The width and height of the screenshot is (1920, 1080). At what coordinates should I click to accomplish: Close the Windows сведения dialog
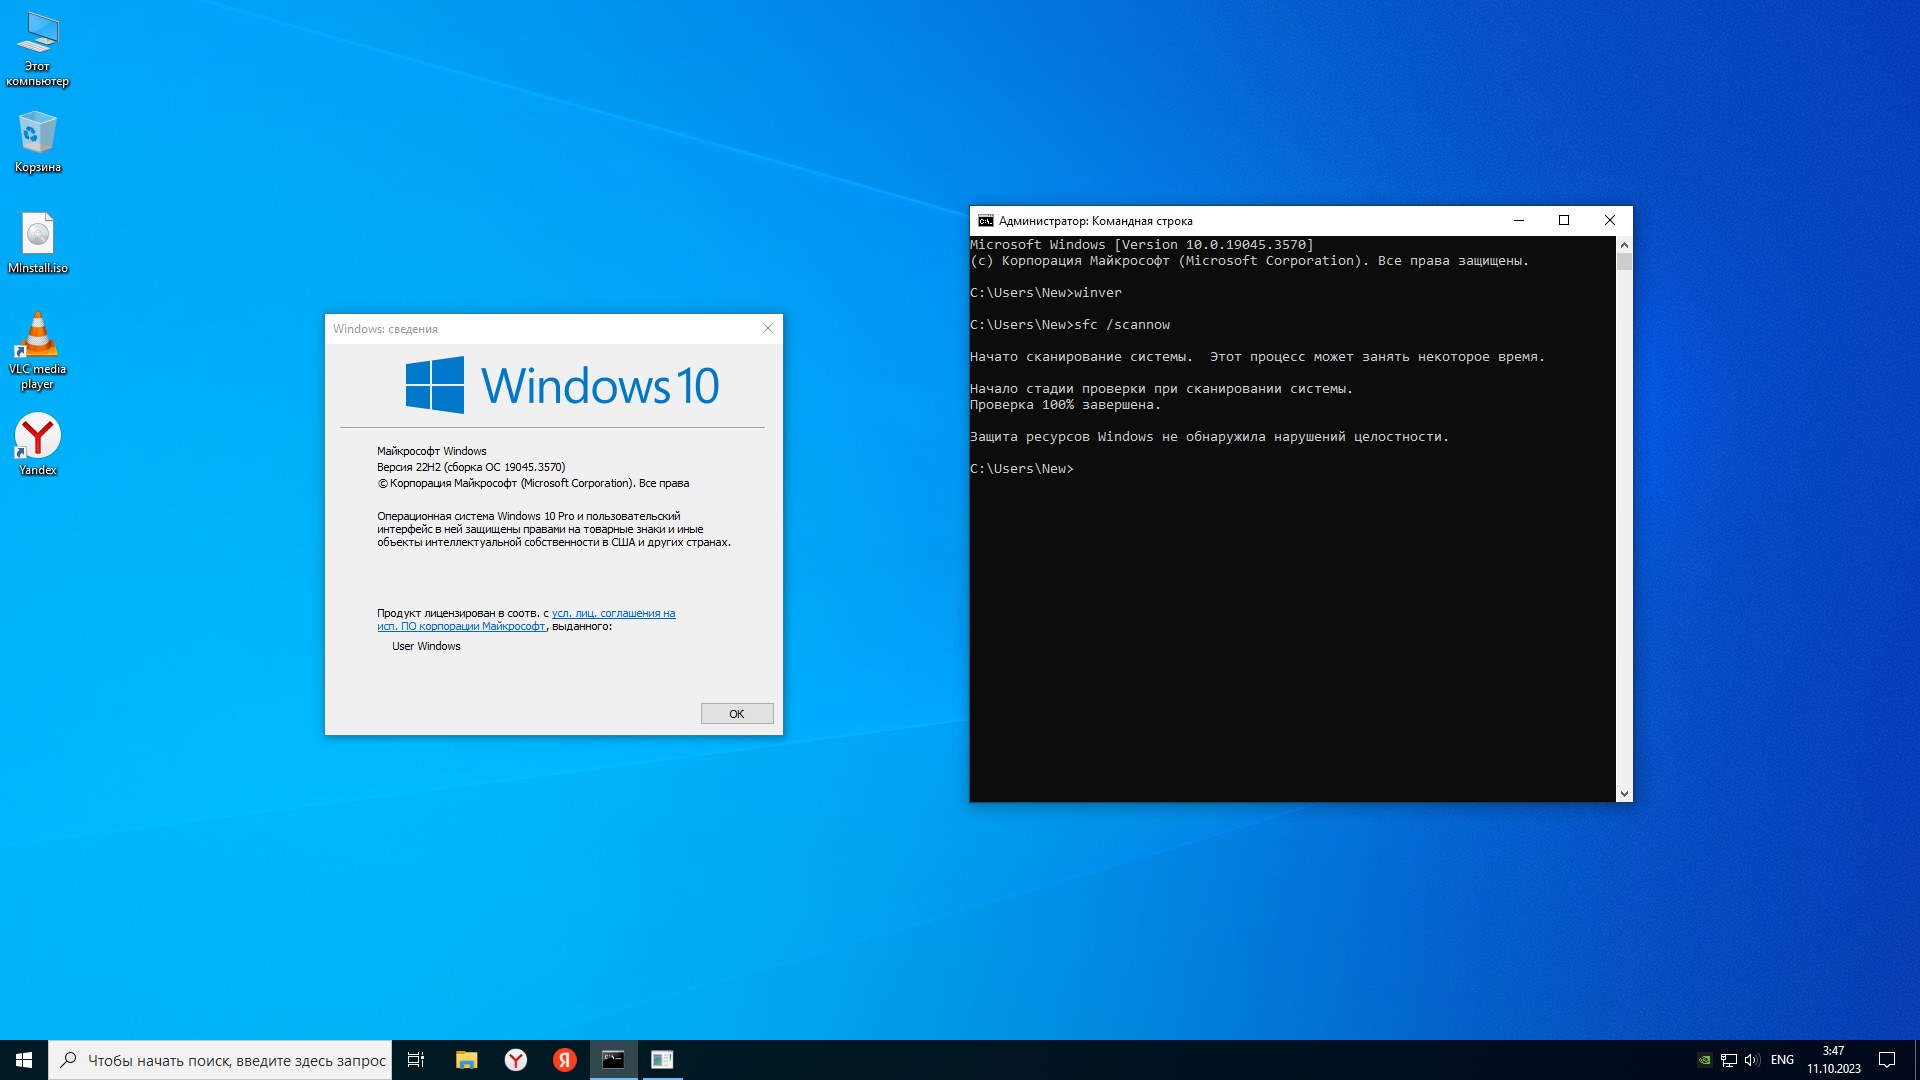click(768, 329)
